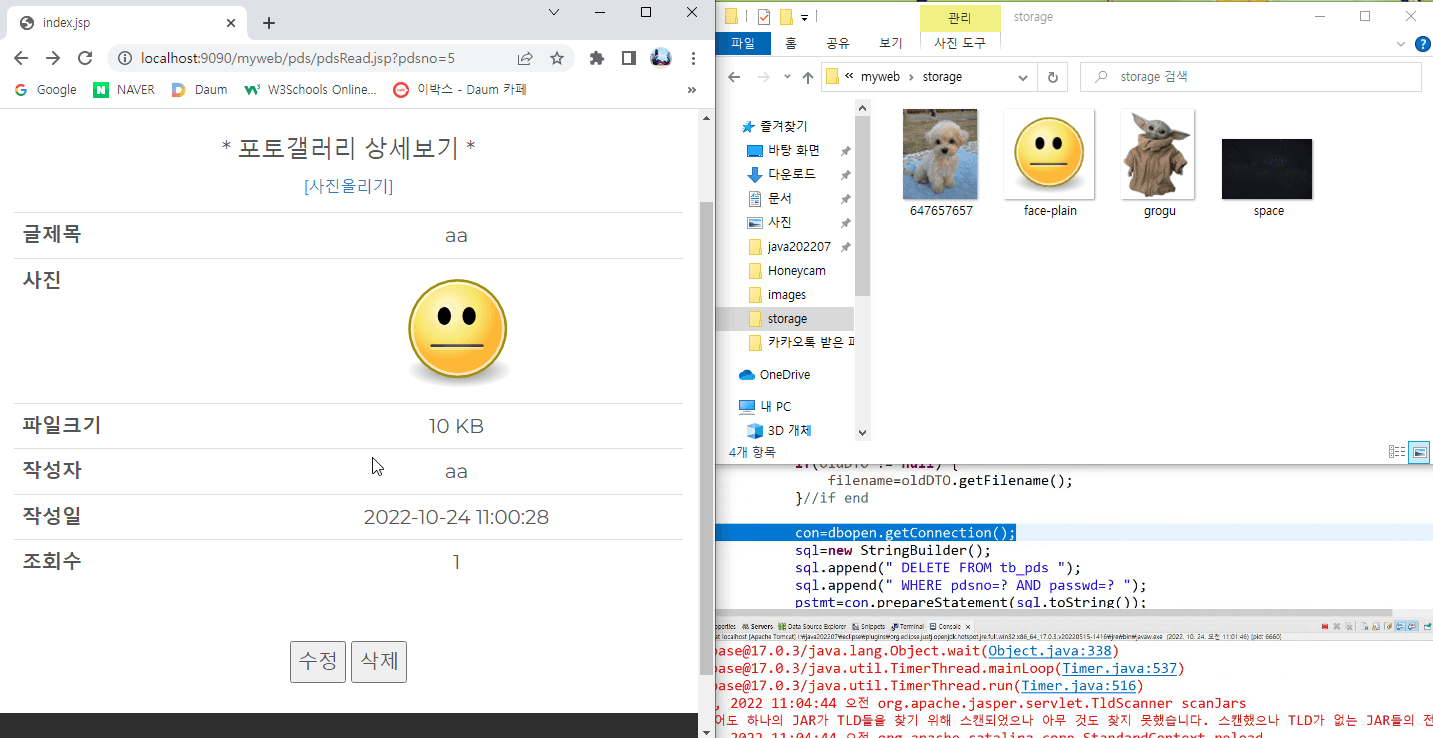Reload the pdsRead.jsp page
This screenshot has width=1433, height=738.
85,58
